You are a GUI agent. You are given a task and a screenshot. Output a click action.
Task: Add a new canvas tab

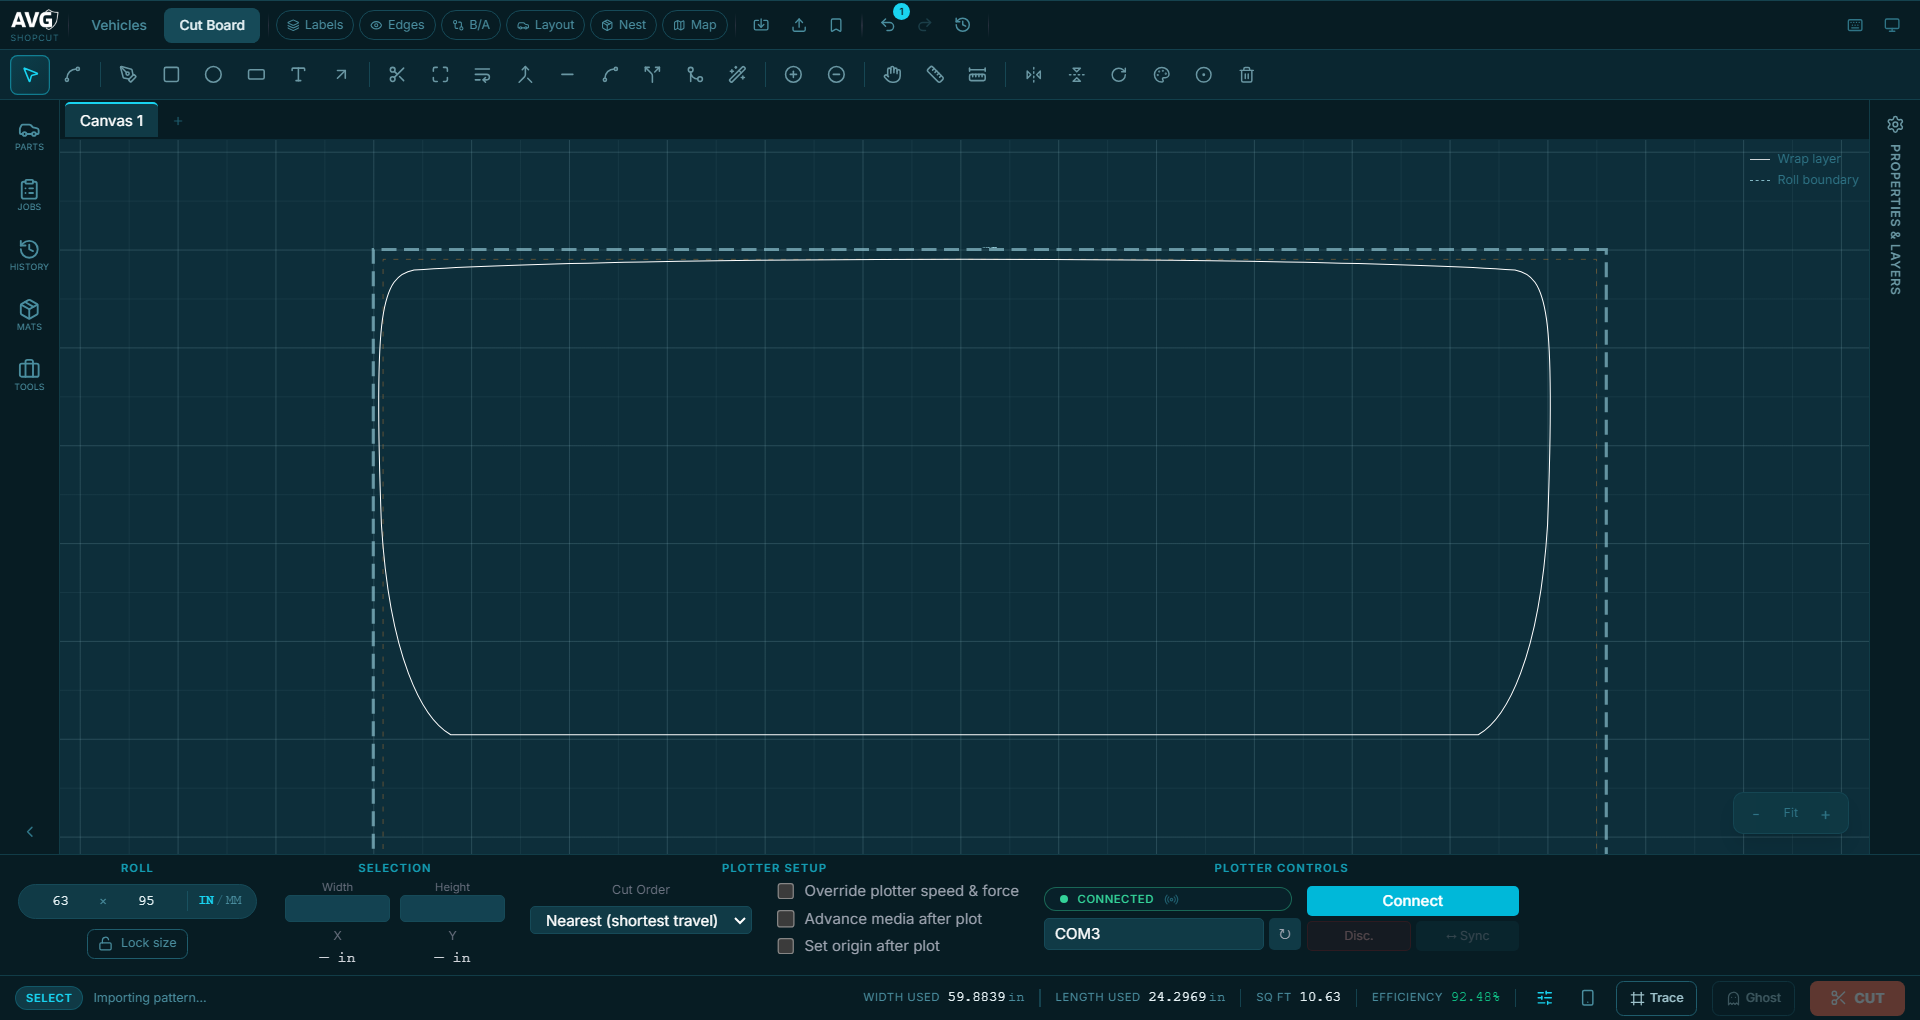pyautogui.click(x=178, y=121)
